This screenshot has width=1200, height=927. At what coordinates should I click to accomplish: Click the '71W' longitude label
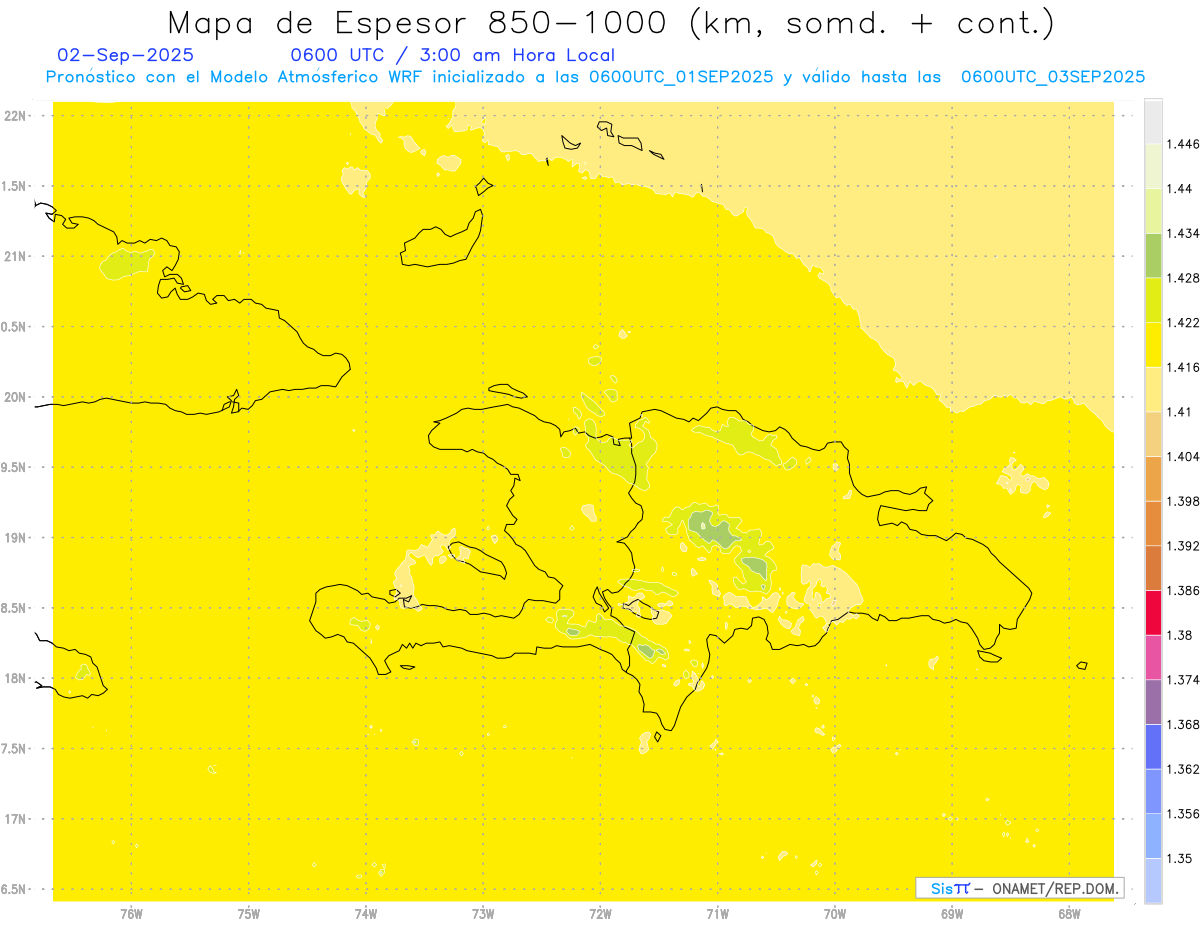[x=717, y=913]
